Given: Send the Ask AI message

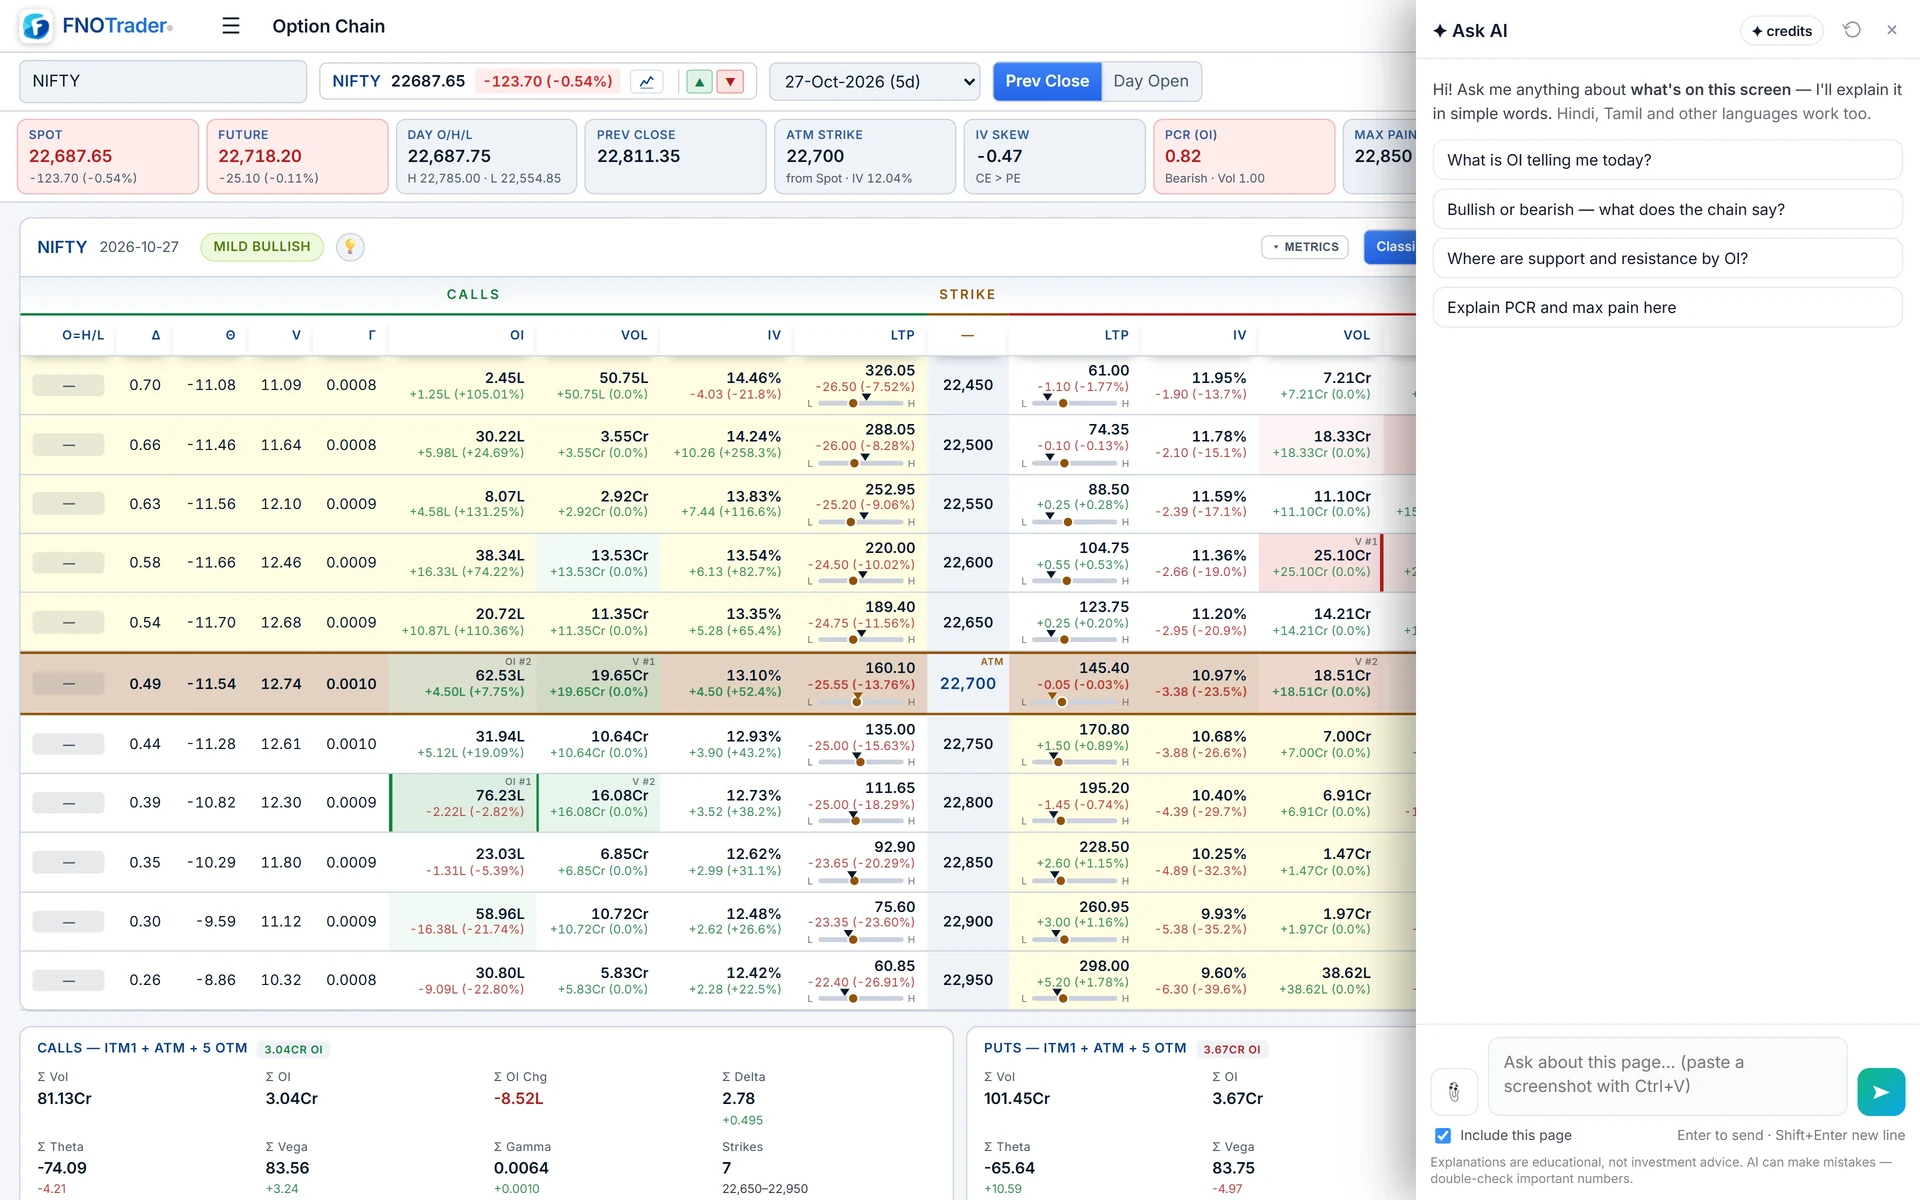Looking at the screenshot, I should [x=1881, y=1092].
